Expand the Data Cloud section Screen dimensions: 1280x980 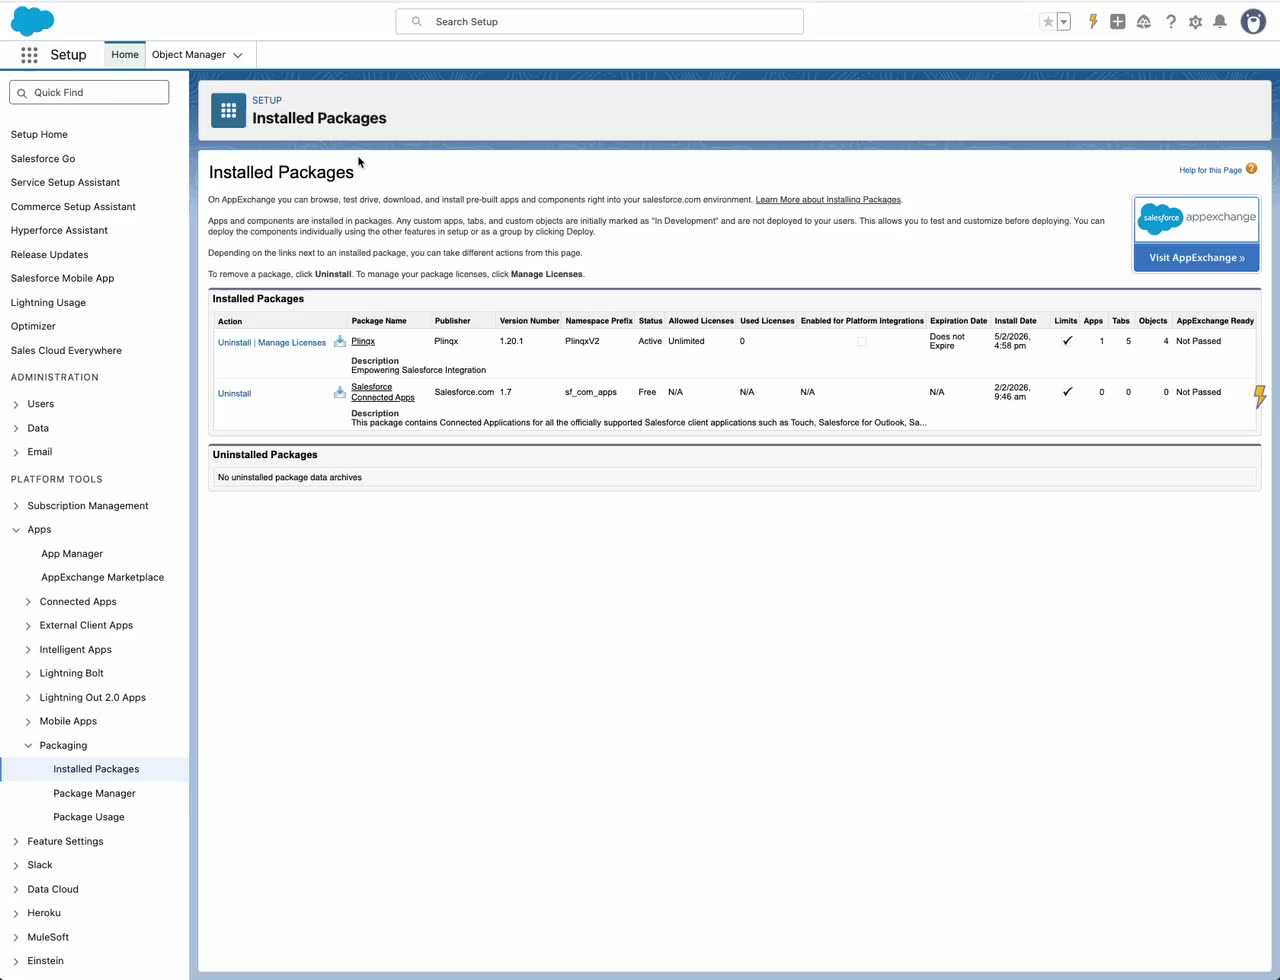tap(16, 890)
